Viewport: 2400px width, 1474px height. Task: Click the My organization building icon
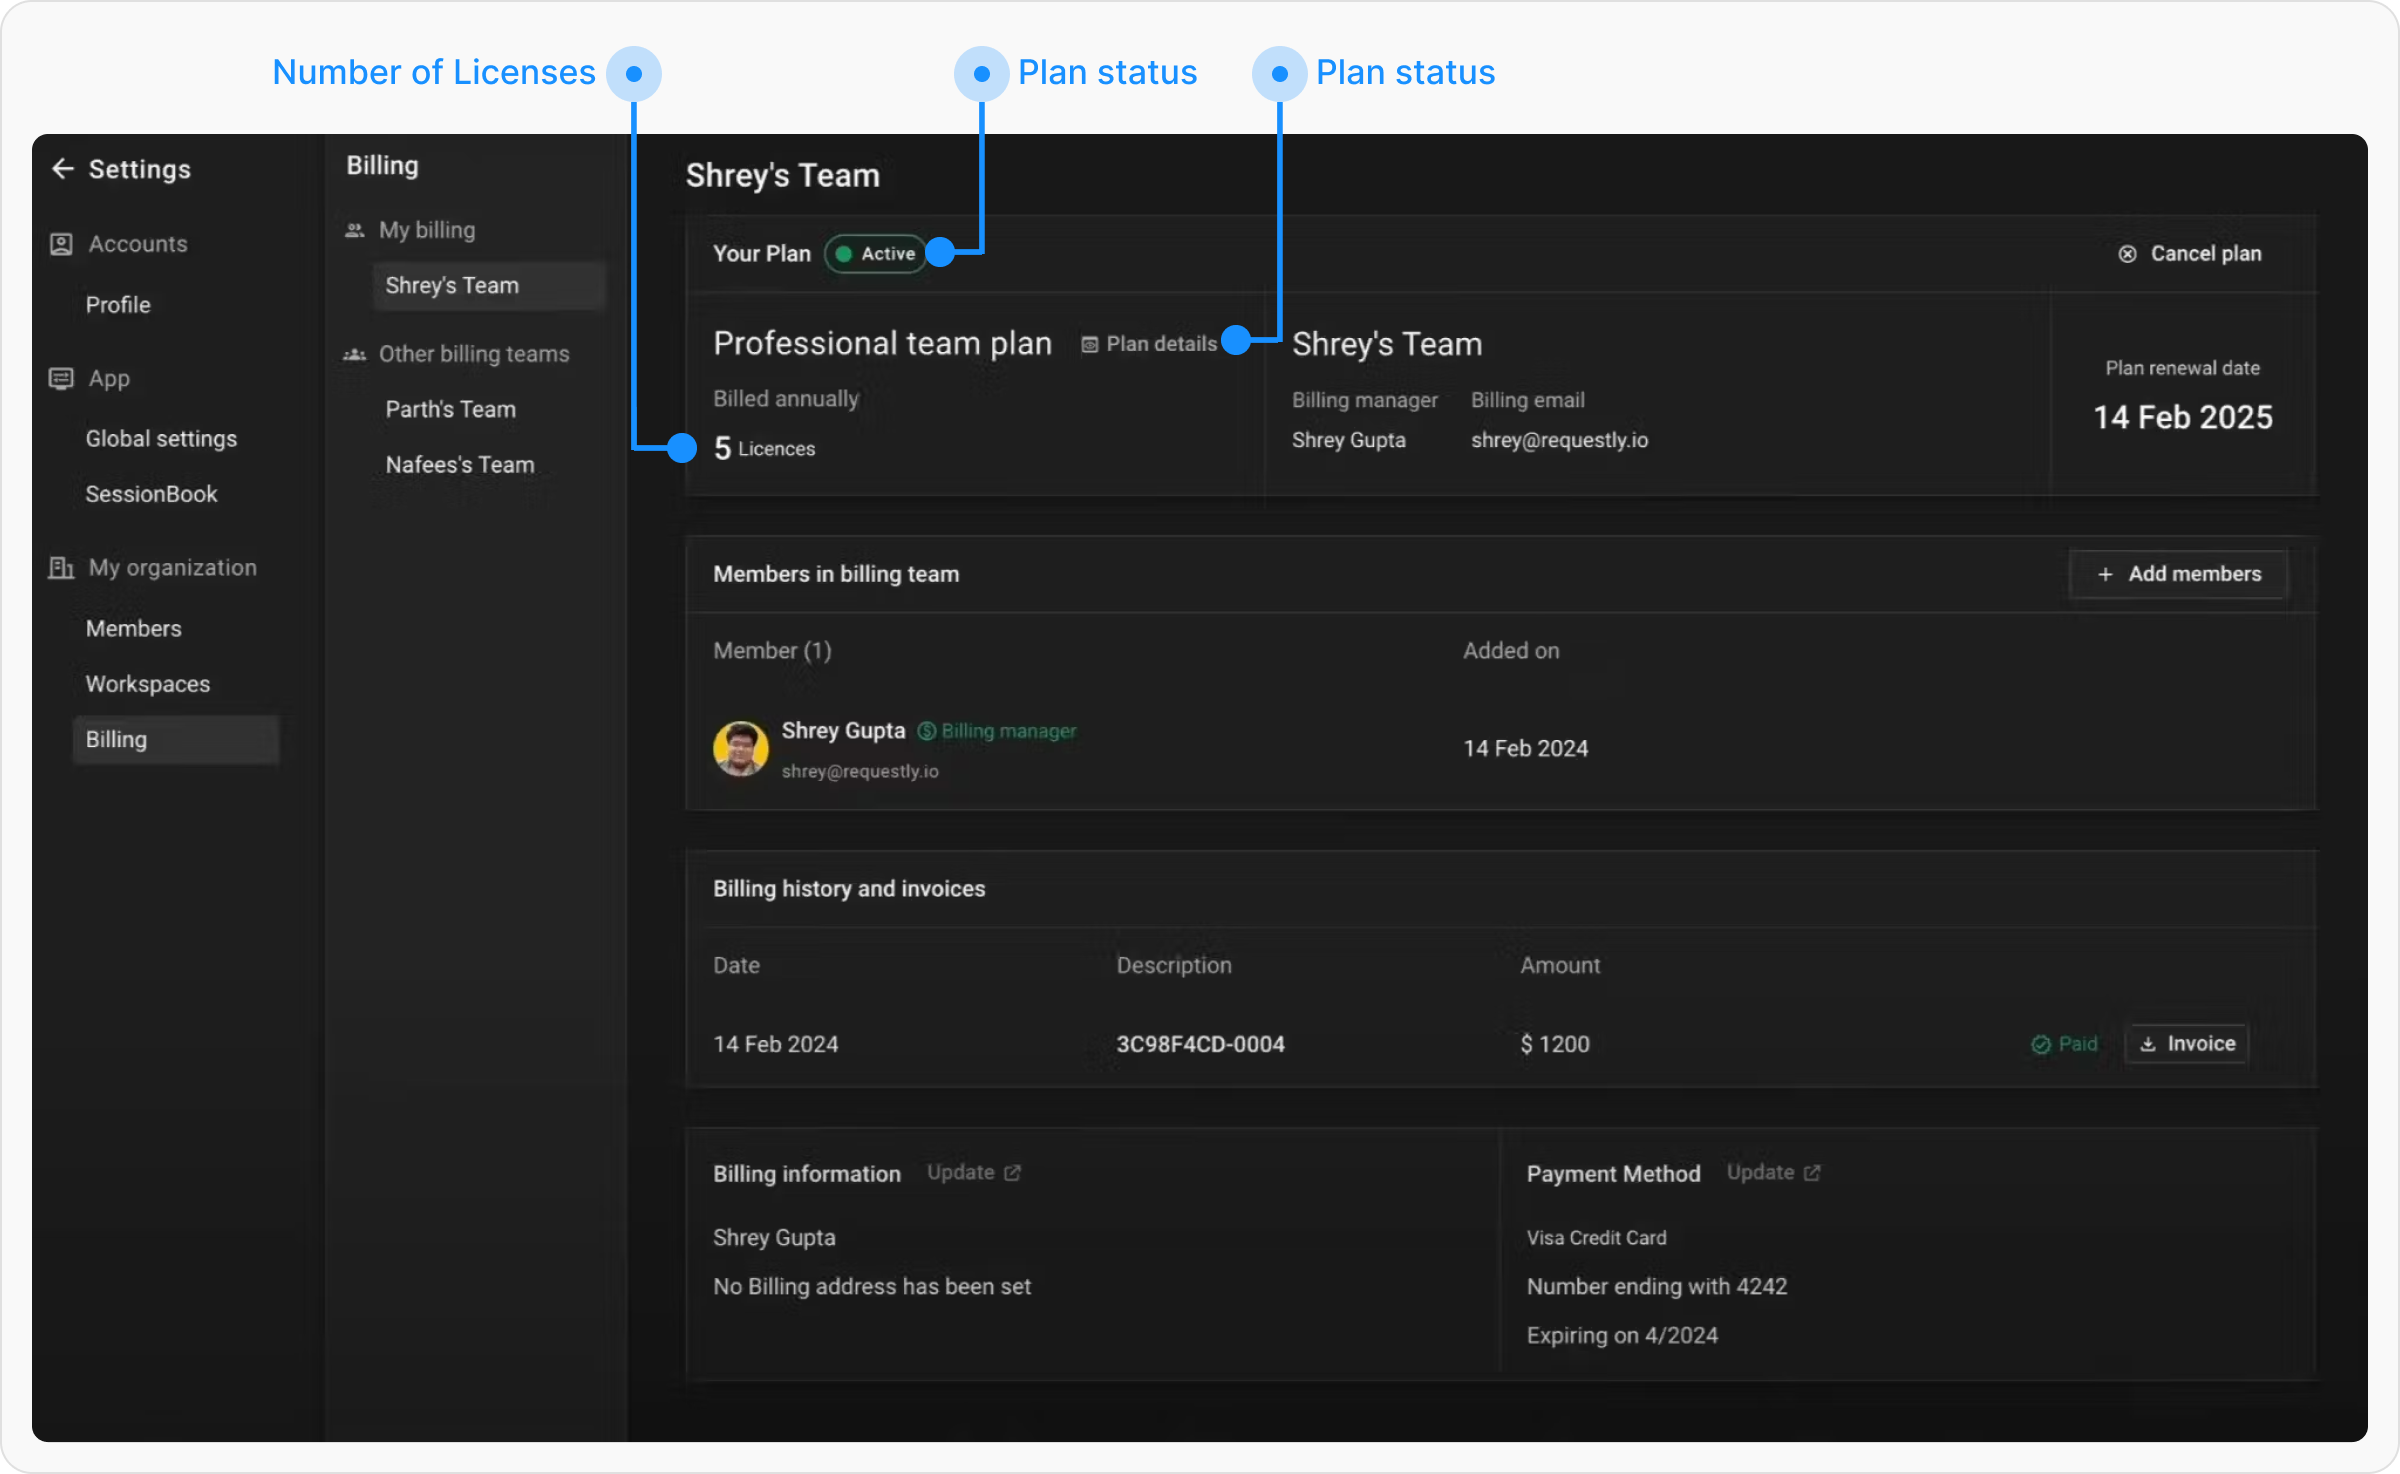coord(61,568)
